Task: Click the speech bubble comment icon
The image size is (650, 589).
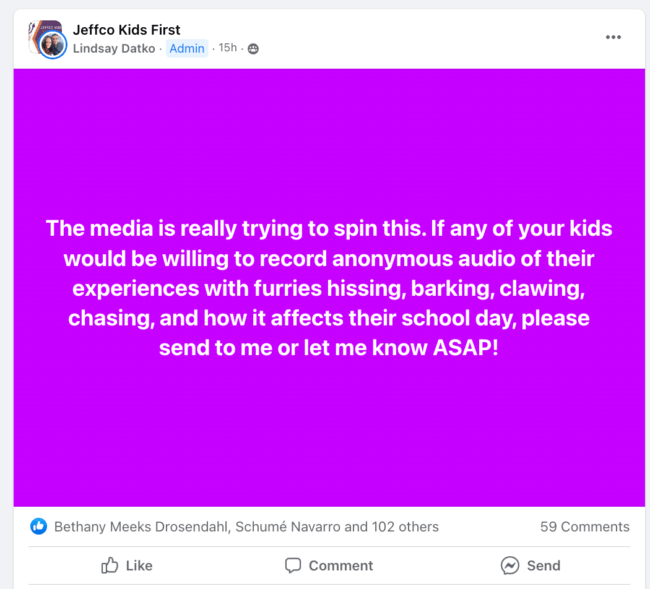Action: click(293, 565)
